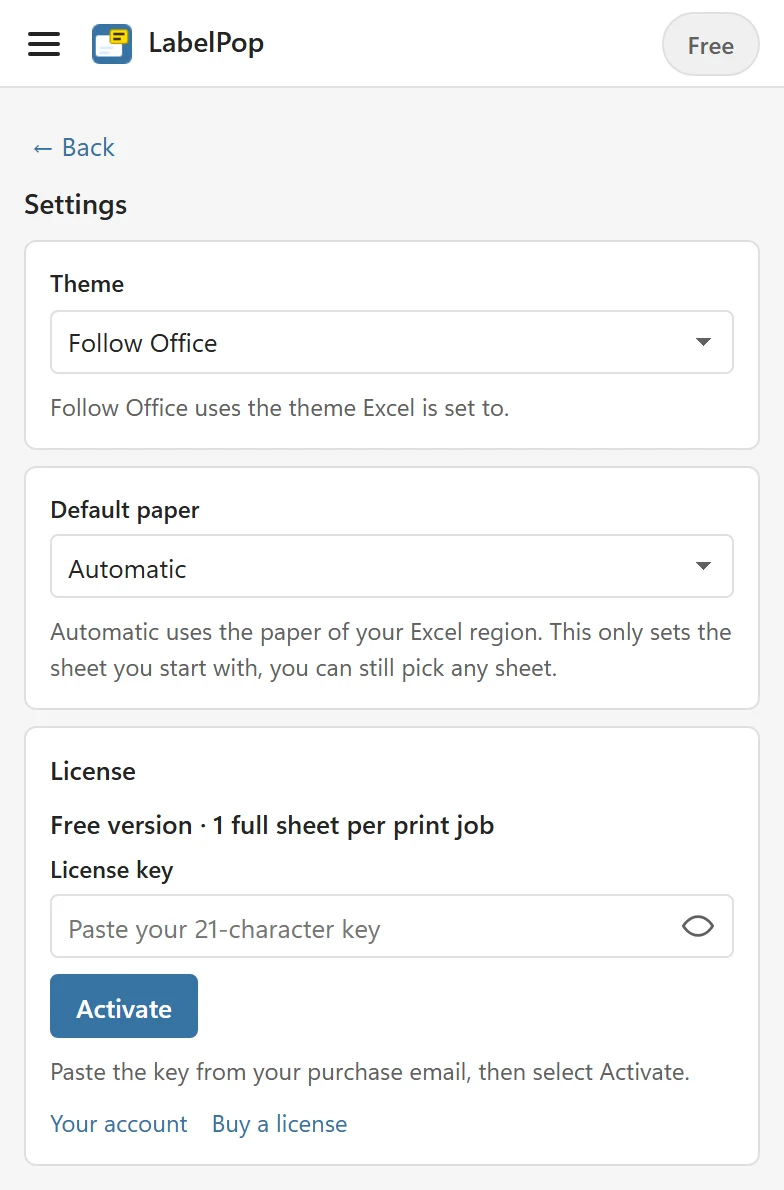Toggle license key visibility eye icon
The width and height of the screenshot is (784, 1190).
click(x=697, y=926)
